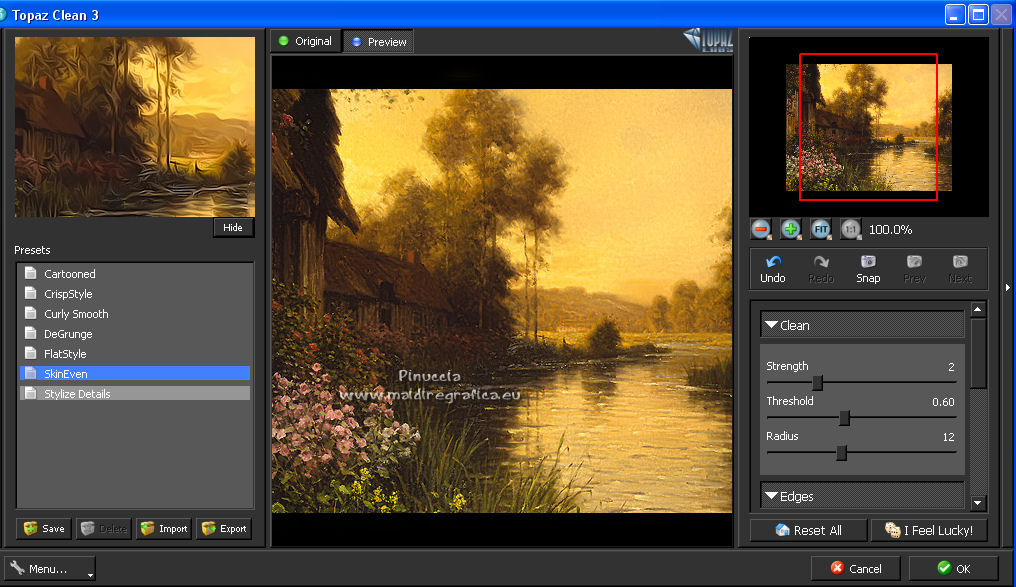Click the Cartooned preset file icon
Screen dimensions: 1016x587
(30, 273)
